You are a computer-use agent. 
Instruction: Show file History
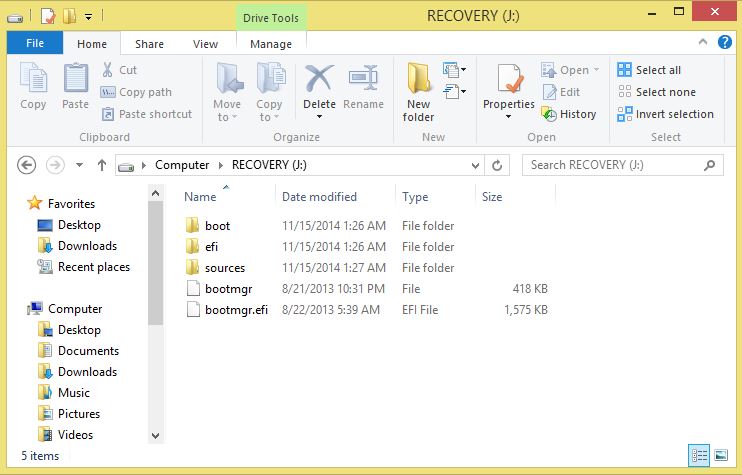569,114
